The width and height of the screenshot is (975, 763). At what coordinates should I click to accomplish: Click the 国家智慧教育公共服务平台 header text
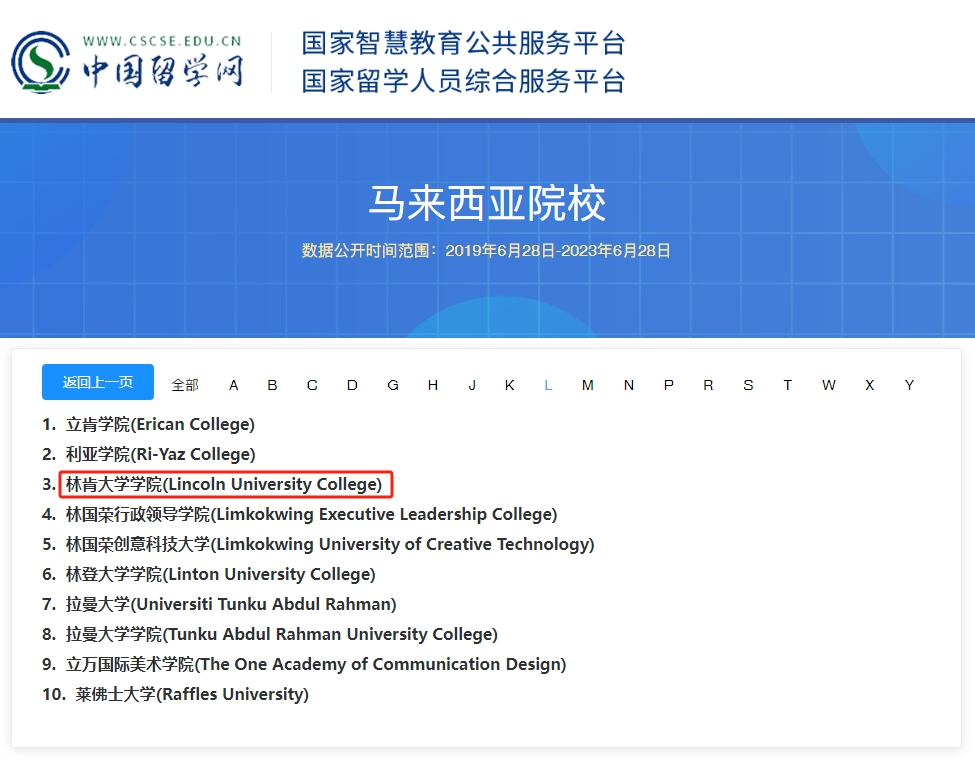pyautogui.click(x=463, y=44)
